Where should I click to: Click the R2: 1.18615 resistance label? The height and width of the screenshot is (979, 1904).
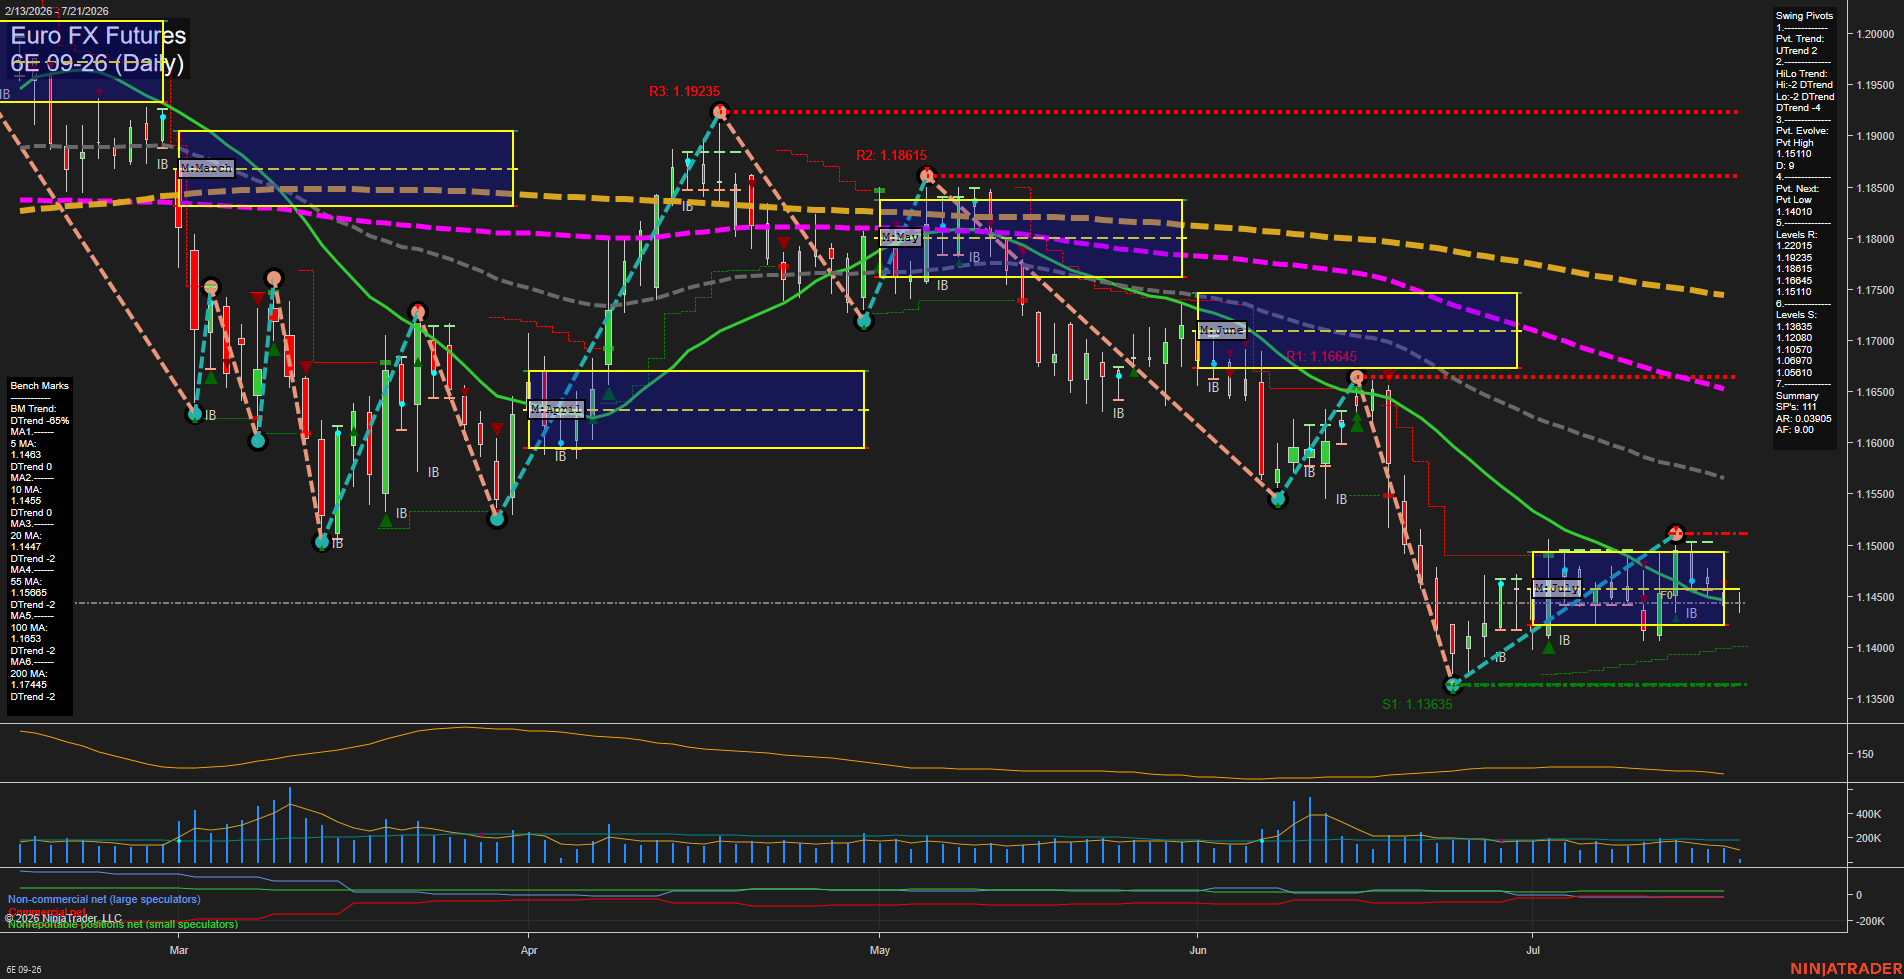pos(891,155)
